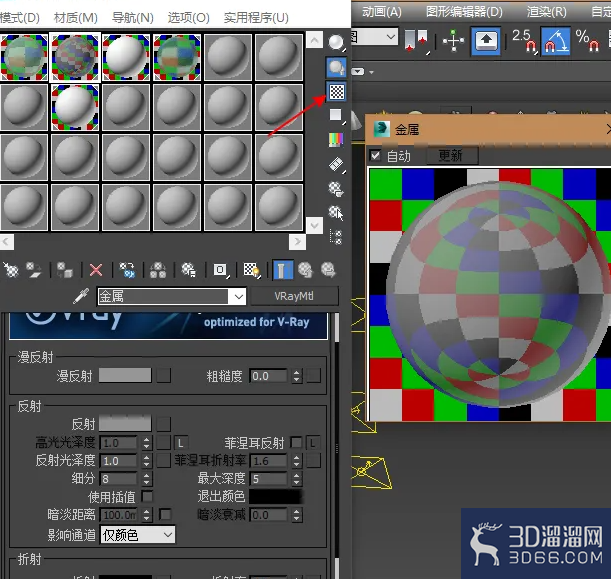The image size is (611, 579).
Task: Click Go to Parent icon
Action: tap(305, 270)
